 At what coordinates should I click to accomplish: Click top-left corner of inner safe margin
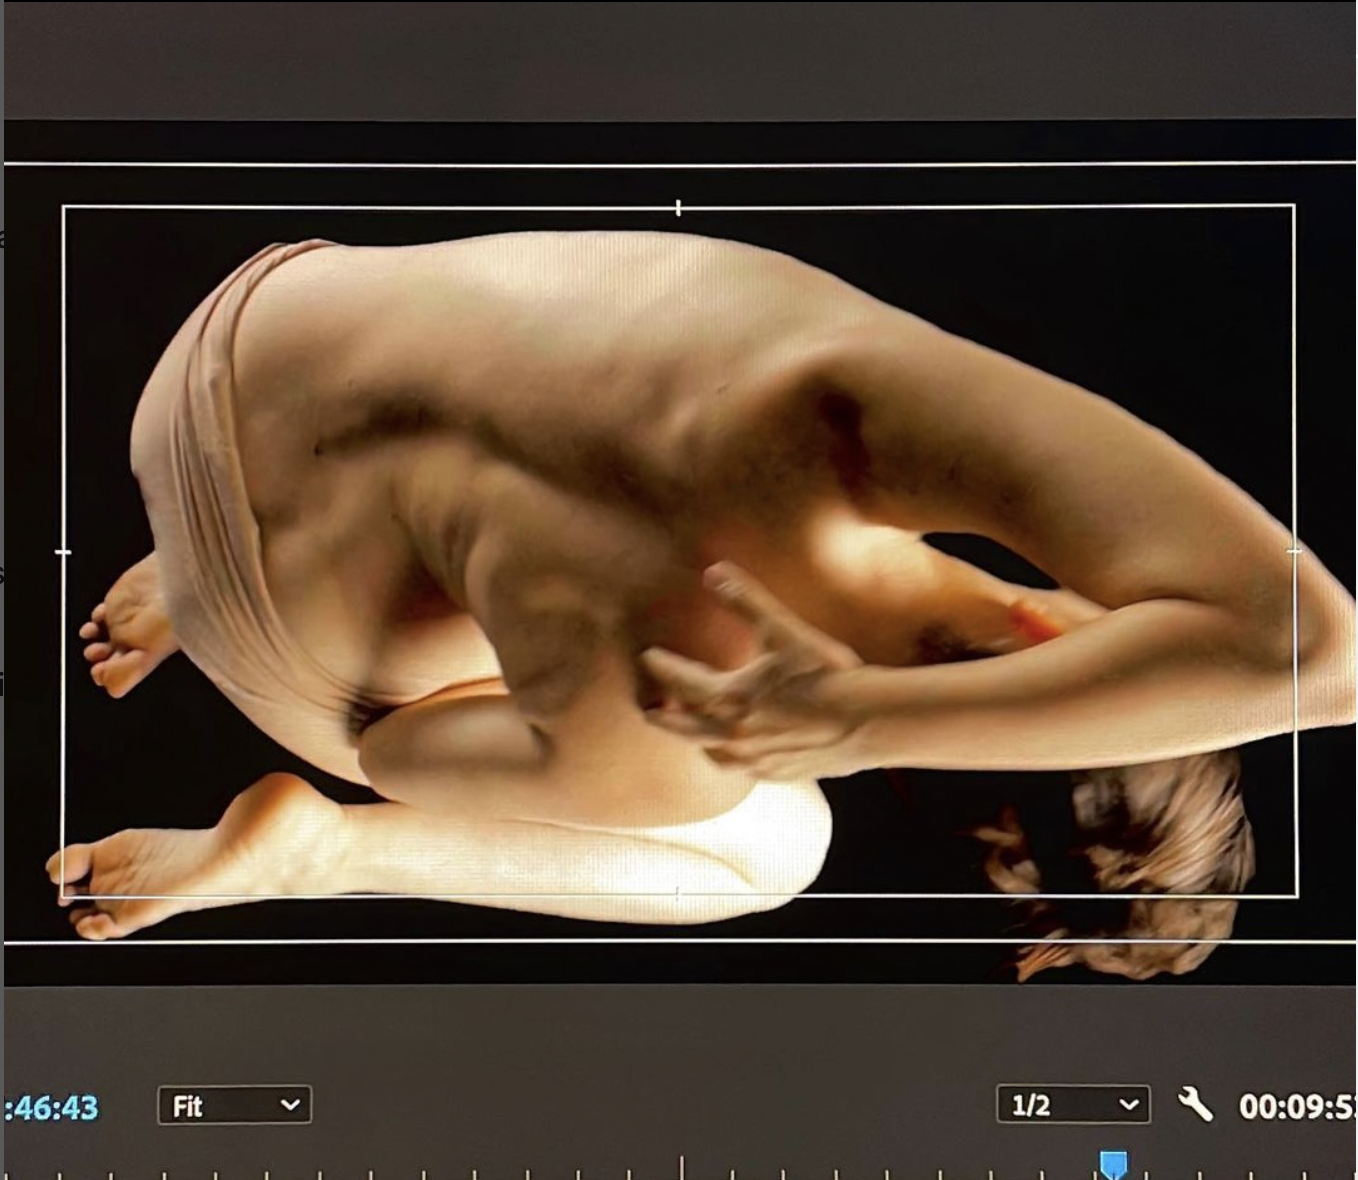[64, 208]
